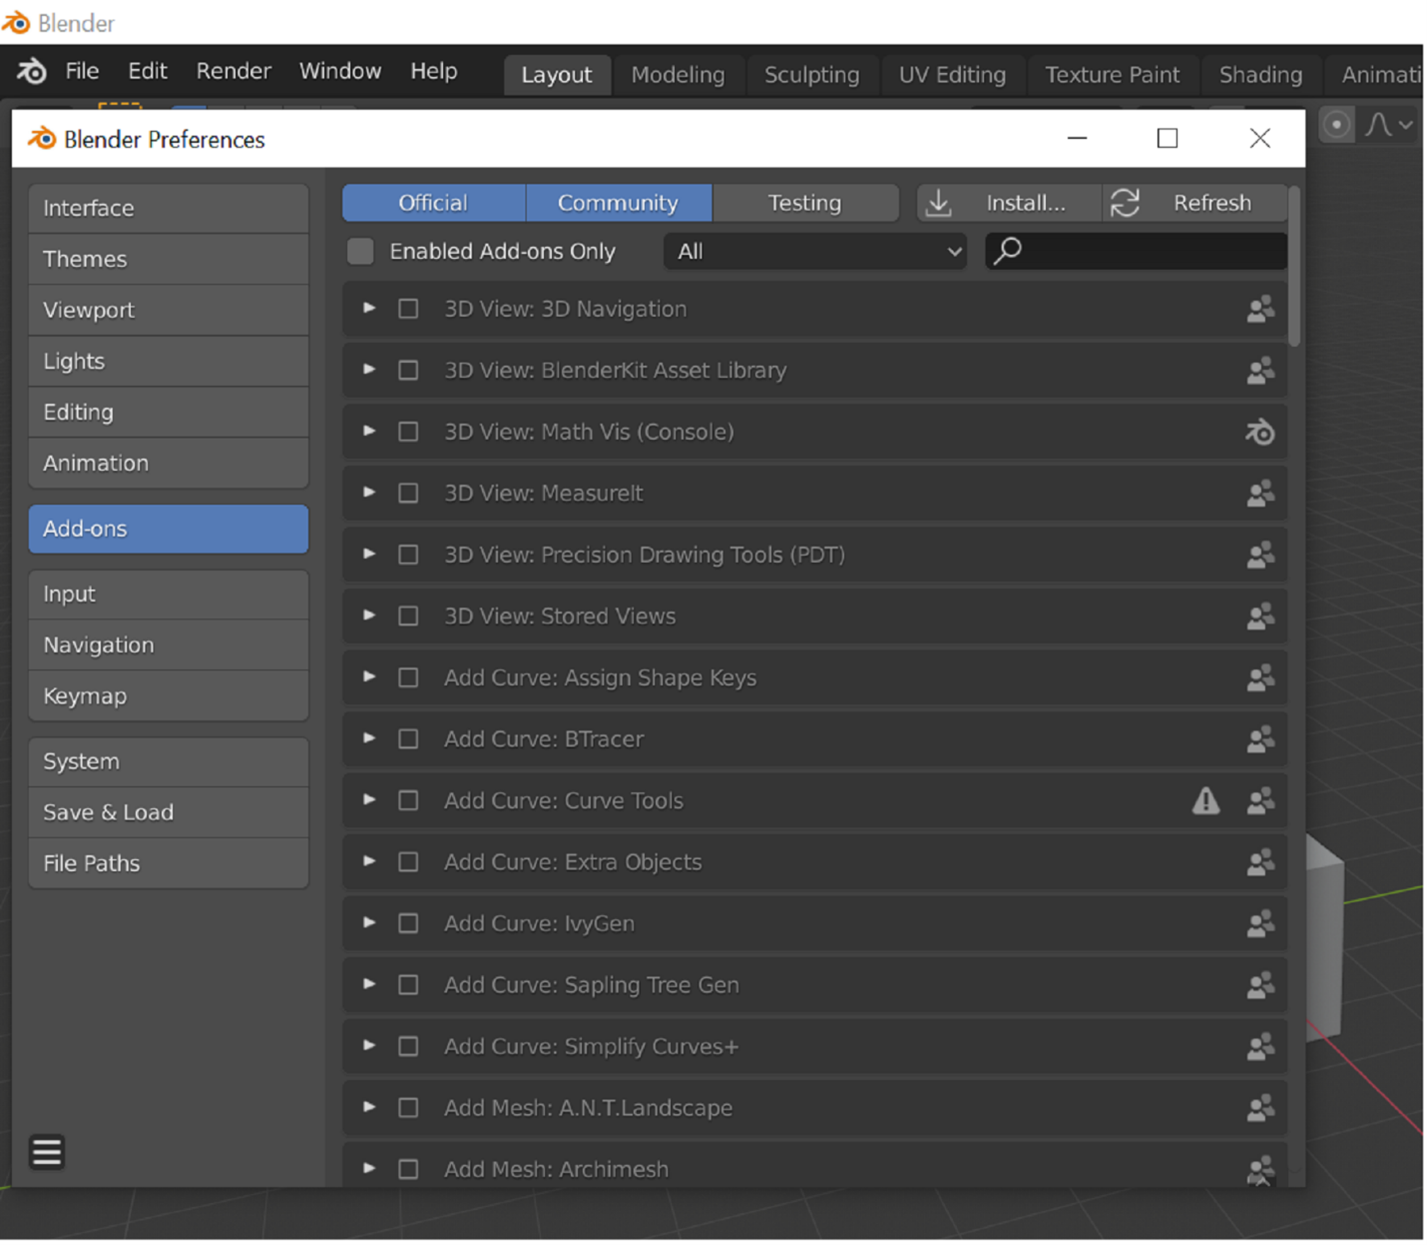This screenshot has height=1245, width=1427.
Task: Expand the Sapling Tree Gen add-on details
Action: click(369, 985)
